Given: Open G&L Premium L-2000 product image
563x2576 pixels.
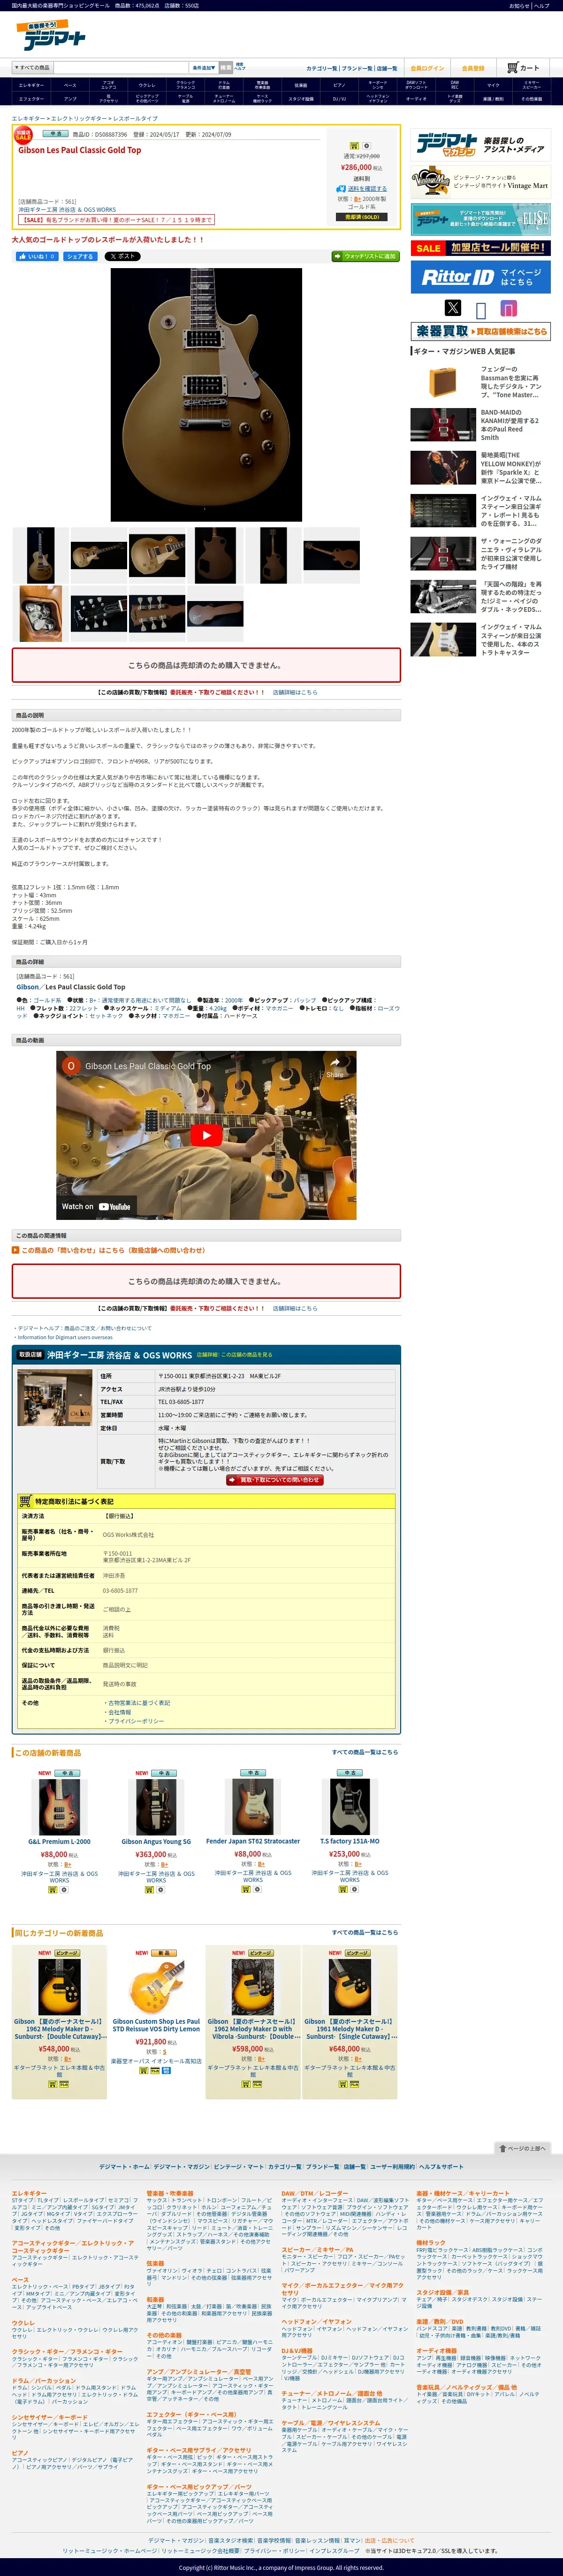Looking at the screenshot, I should pos(60,1807).
